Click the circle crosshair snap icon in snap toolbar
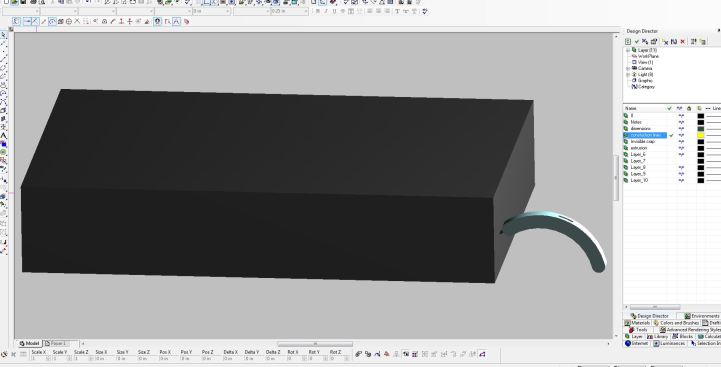The height and width of the screenshot is (367, 721). click(x=69, y=21)
